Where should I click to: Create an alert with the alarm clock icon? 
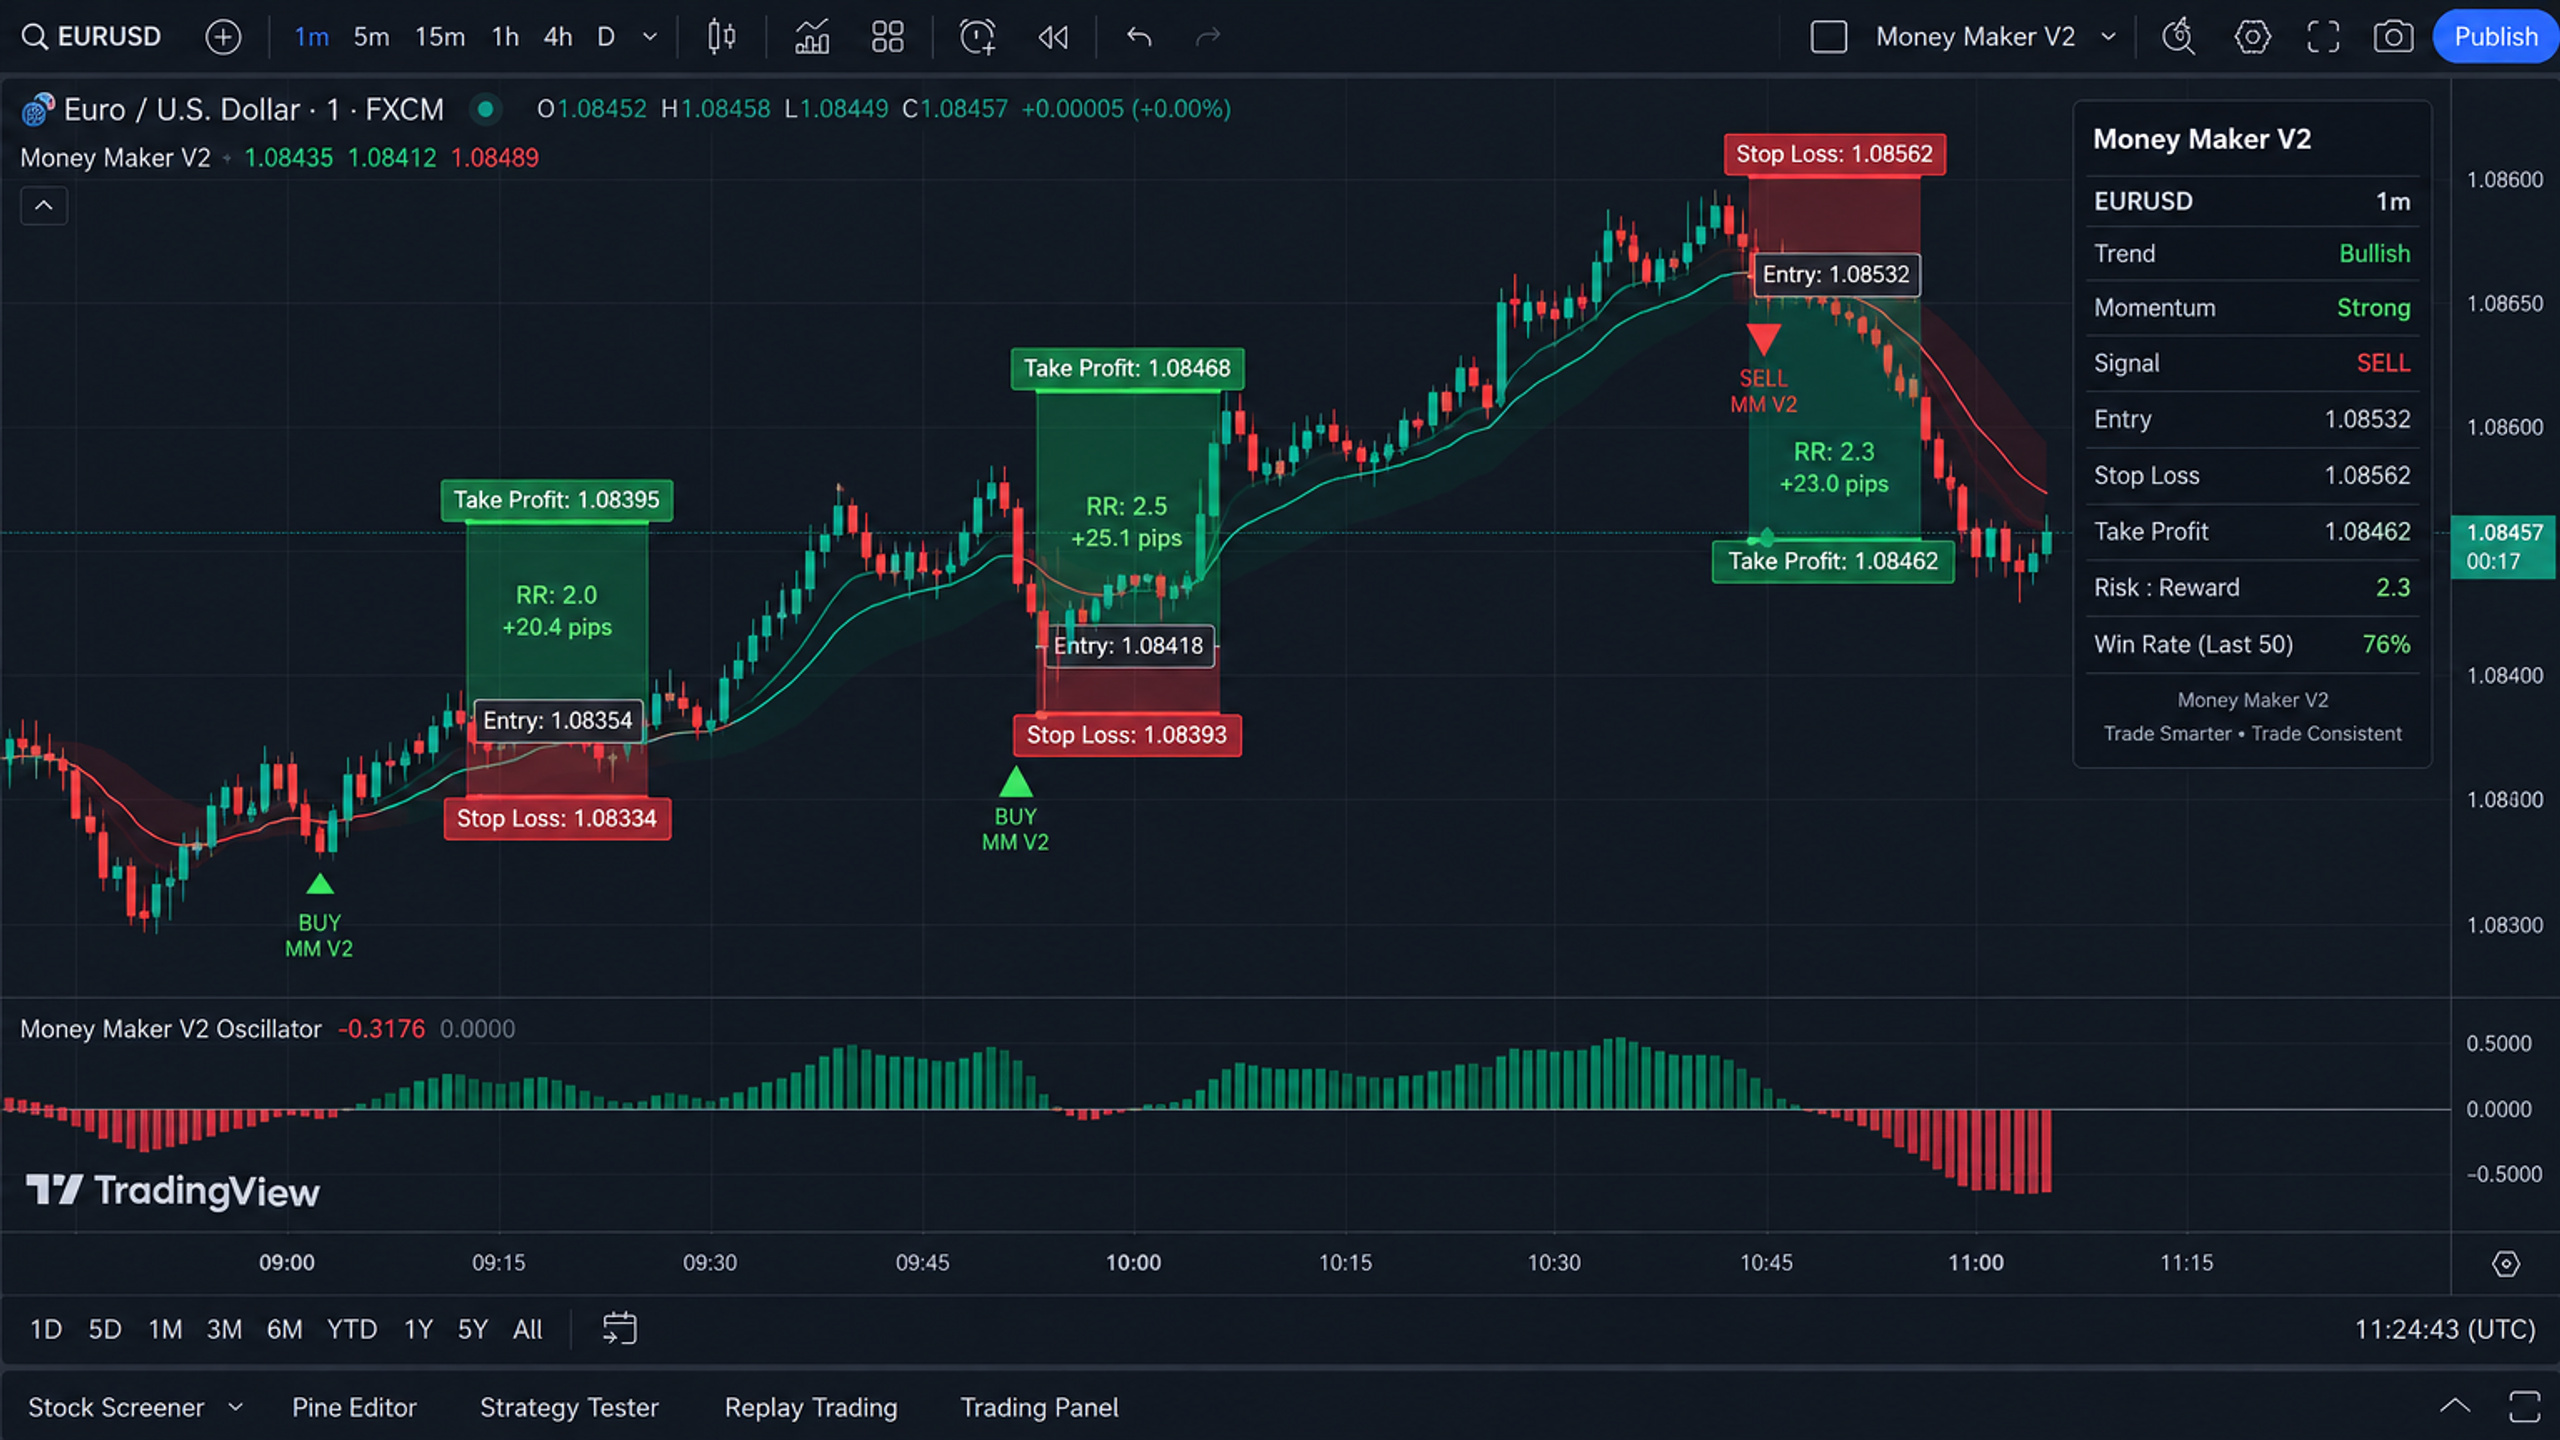(x=977, y=37)
